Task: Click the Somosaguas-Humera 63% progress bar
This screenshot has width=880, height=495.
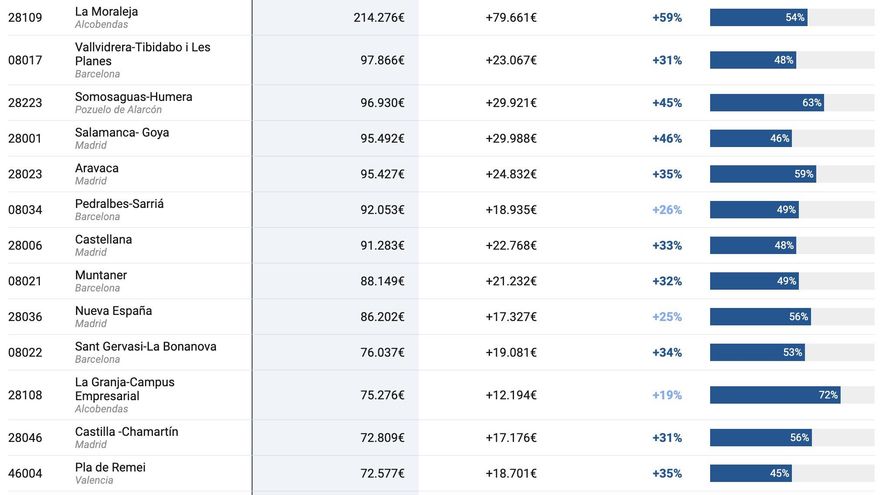Action: point(766,103)
